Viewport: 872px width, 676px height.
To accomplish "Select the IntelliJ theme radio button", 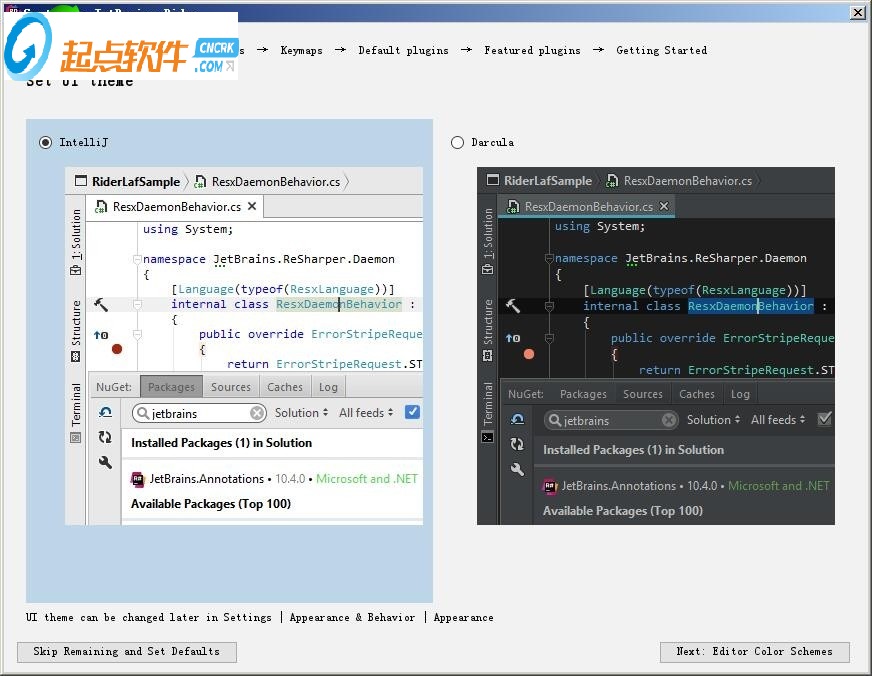I will pos(46,143).
